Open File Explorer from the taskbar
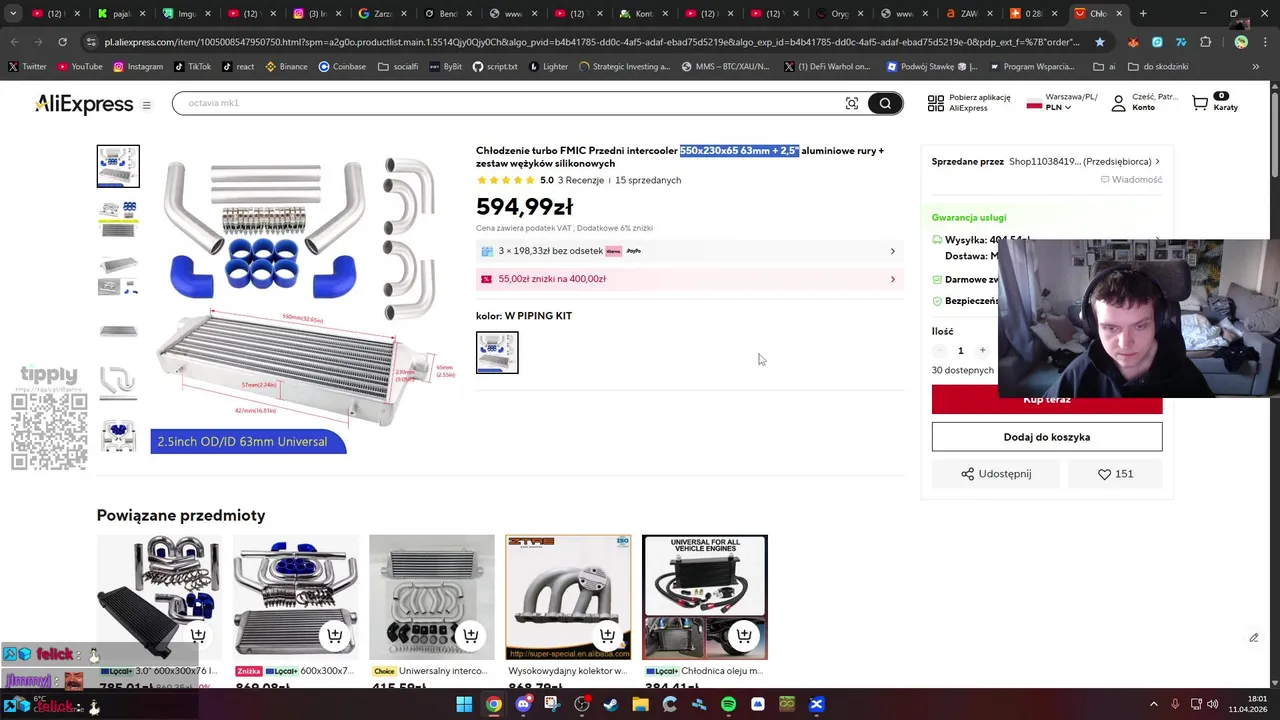The image size is (1280, 720). [640, 705]
